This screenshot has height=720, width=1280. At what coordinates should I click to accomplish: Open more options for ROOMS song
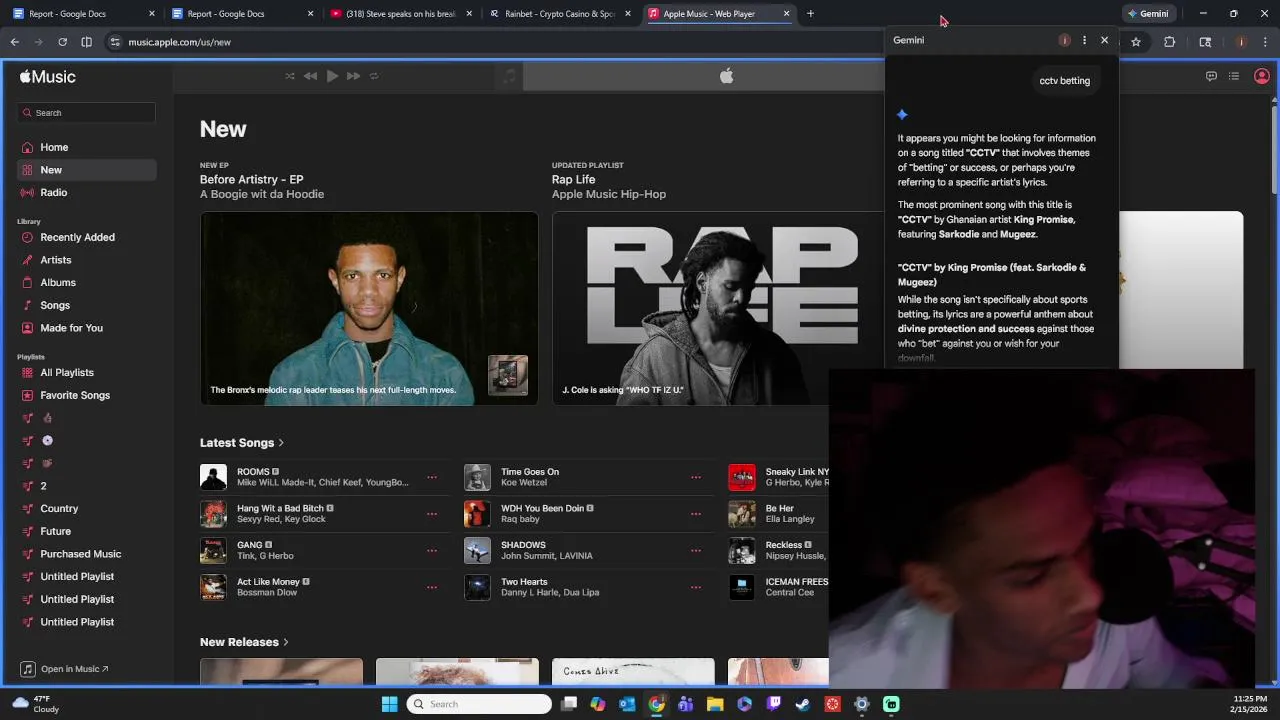(432, 477)
